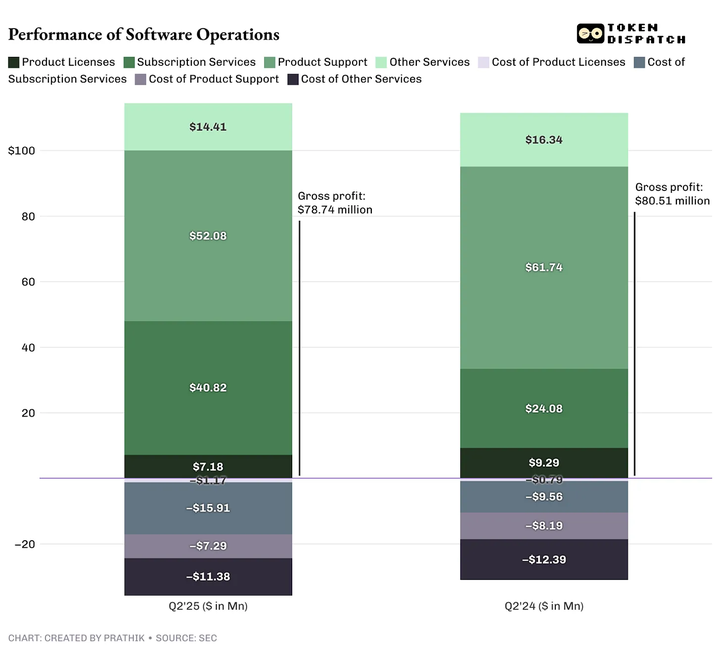Click the Cost of Product Support swatch
720x659 pixels.
[141, 79]
